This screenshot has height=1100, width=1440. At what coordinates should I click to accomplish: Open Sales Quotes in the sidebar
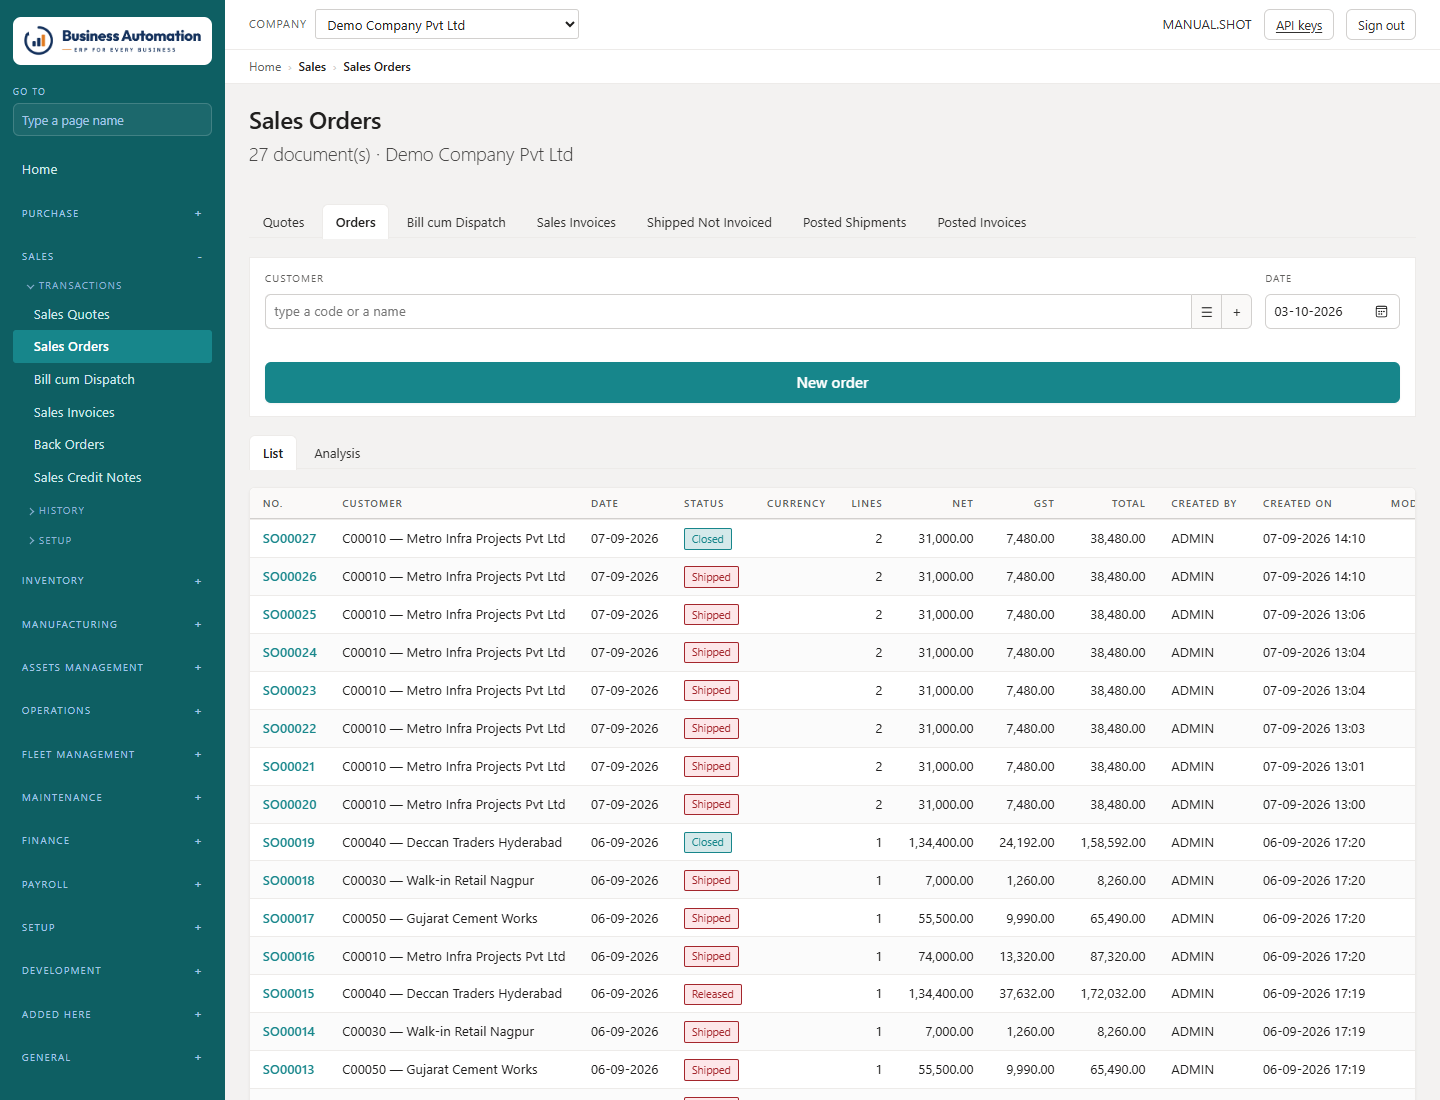coord(112,314)
